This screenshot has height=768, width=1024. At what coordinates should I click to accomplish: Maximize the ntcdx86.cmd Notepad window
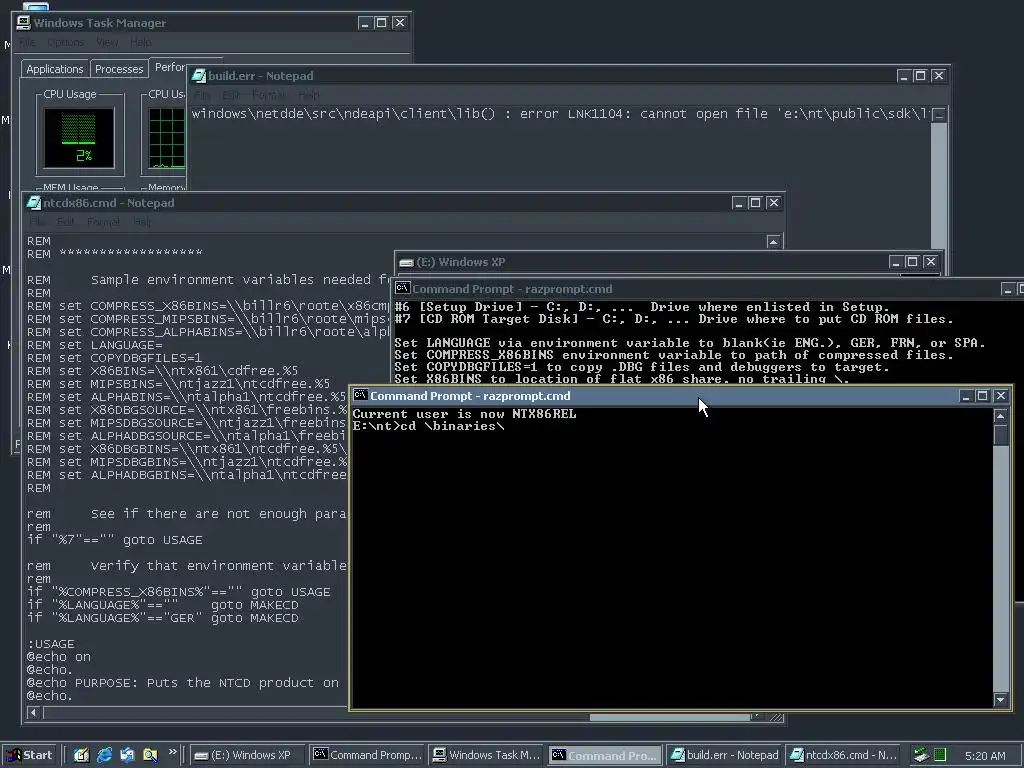pyautogui.click(x=756, y=202)
